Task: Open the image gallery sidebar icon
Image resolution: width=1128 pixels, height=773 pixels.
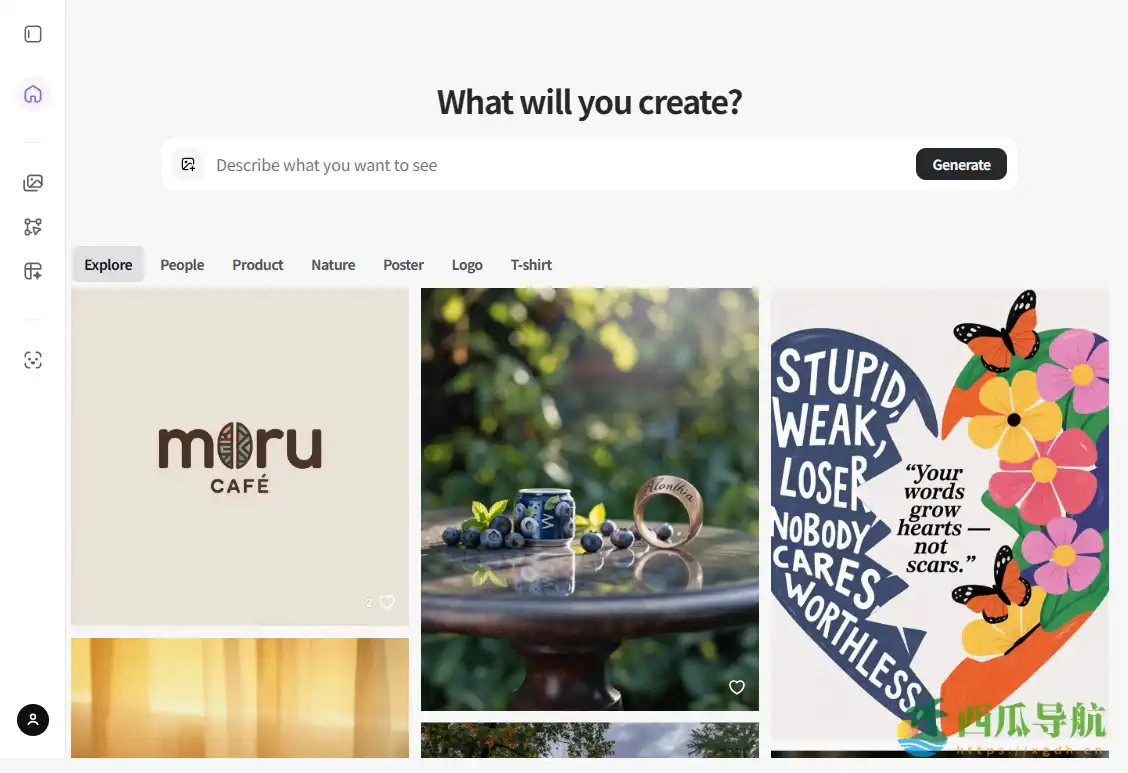Action: (x=33, y=183)
